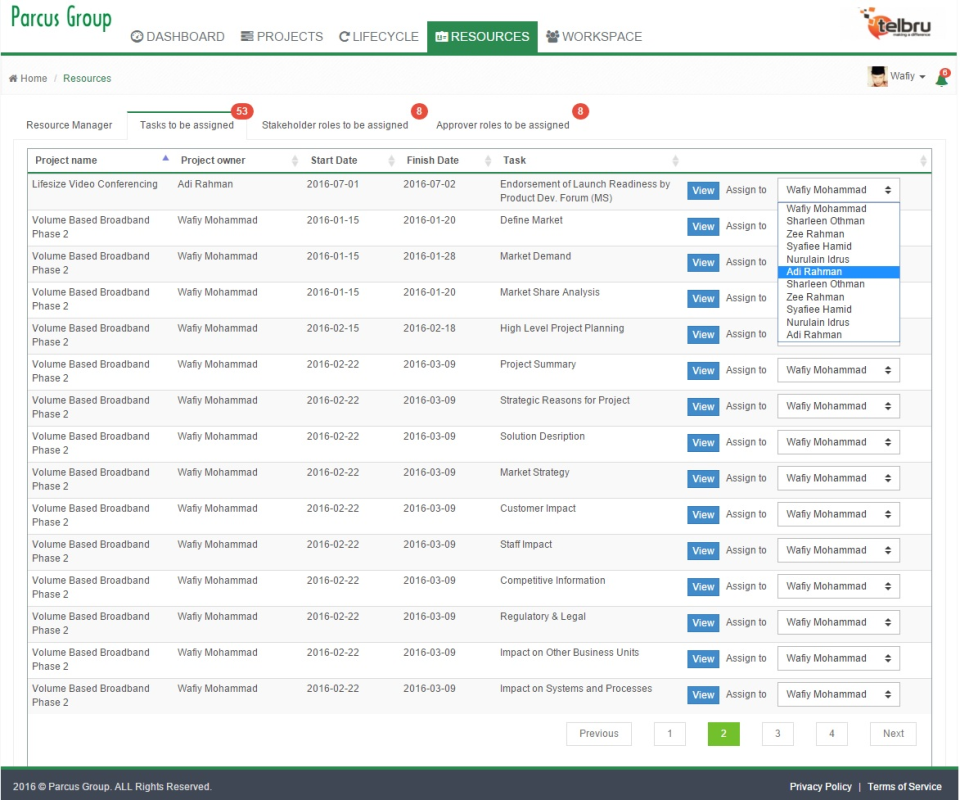960x800 pixels.
Task: Open the notification bell icon
Action: [x=941, y=78]
